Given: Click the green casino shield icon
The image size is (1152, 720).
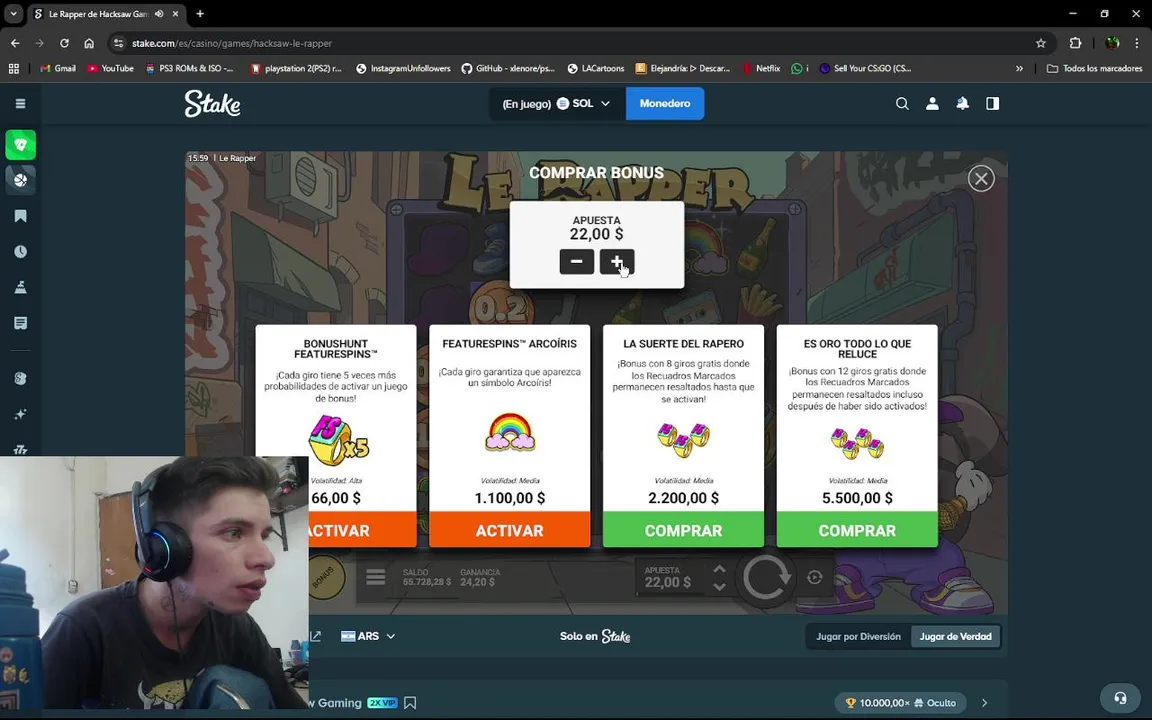Looking at the screenshot, I should click(21, 145).
